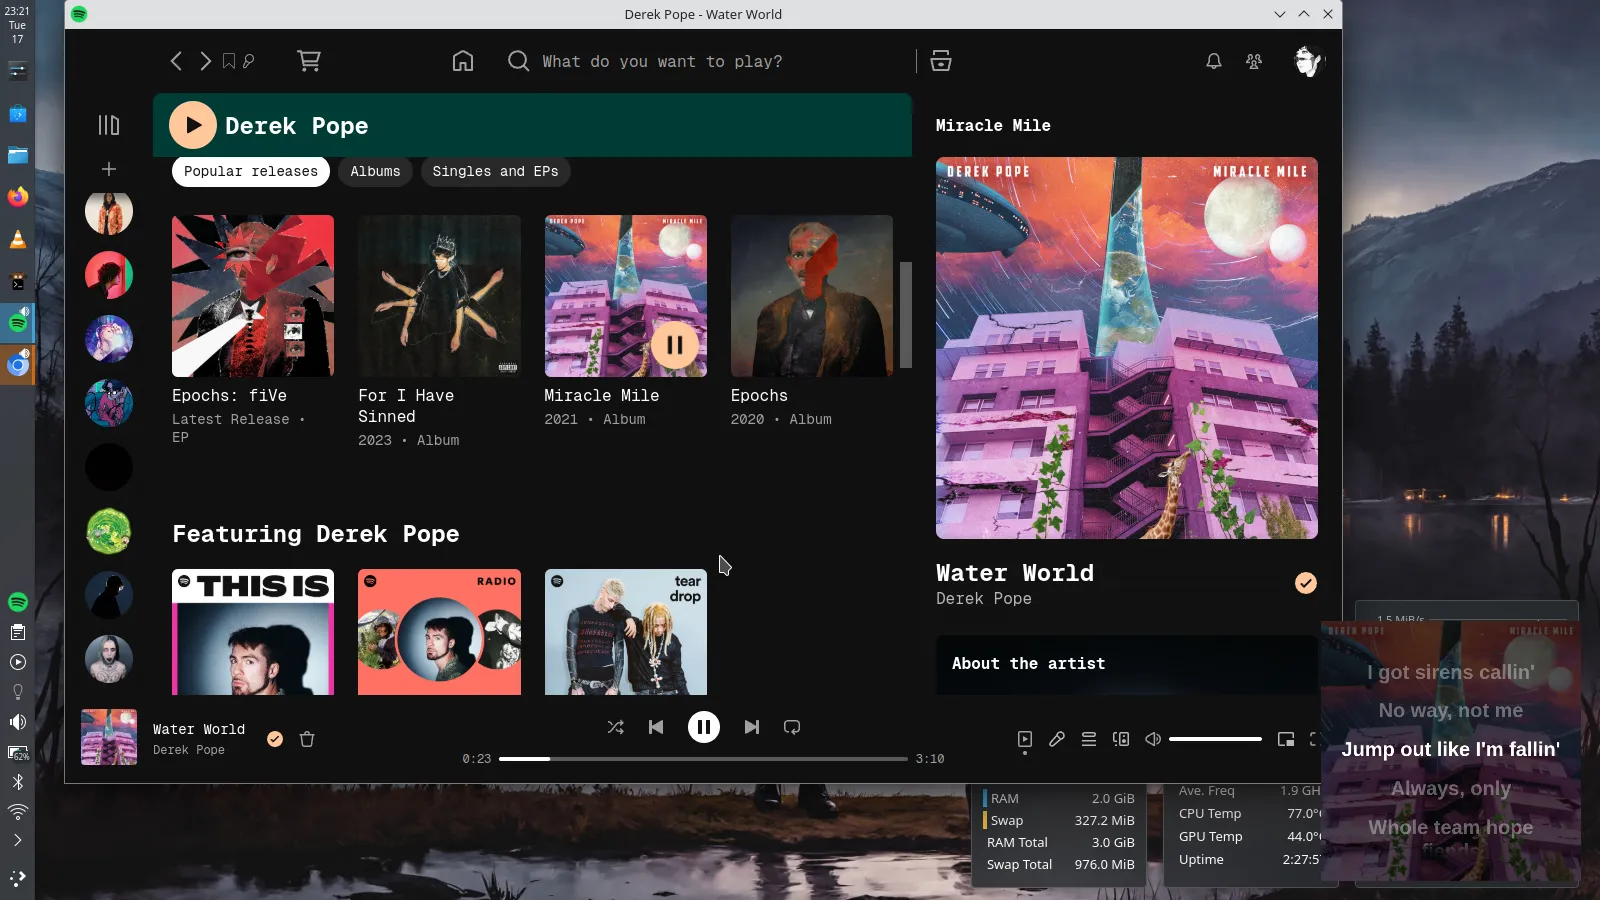
Task: Click the 'Jump out like I'm fallin'' lyric line
Action: [1450, 749]
